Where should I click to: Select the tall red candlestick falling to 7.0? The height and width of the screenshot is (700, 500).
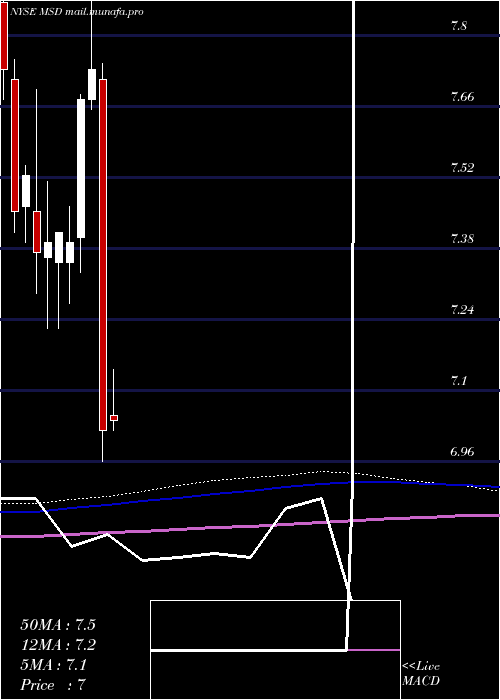pyautogui.click(x=103, y=255)
